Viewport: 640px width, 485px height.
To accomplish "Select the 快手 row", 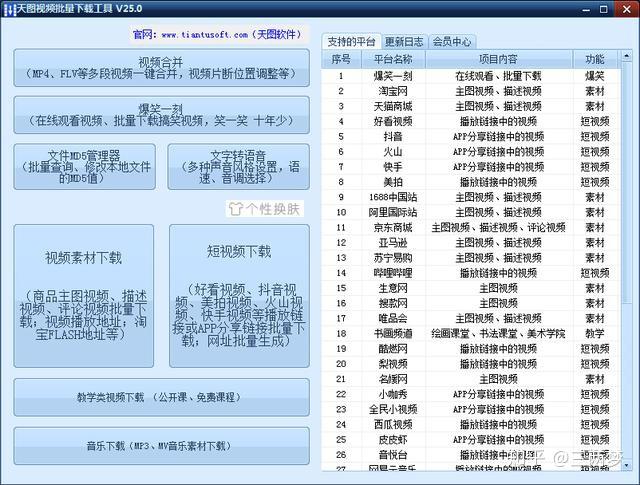I will pyautogui.click(x=471, y=167).
